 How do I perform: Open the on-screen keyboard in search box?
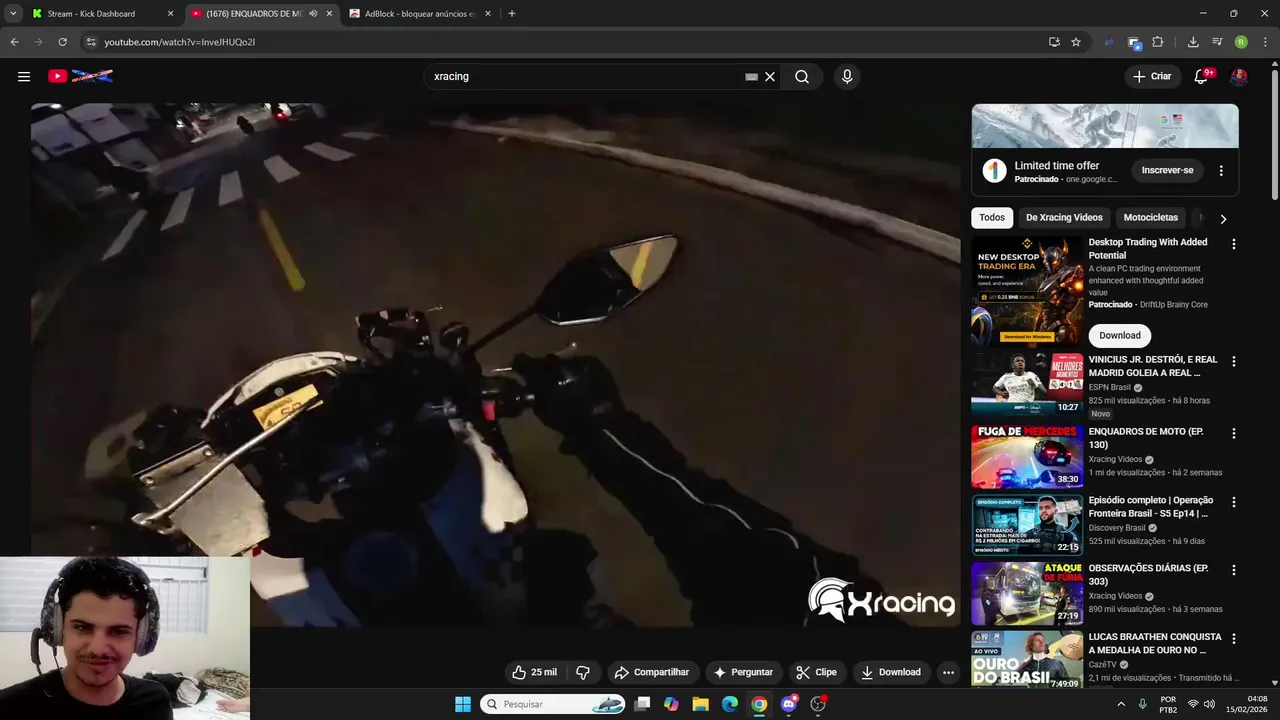coord(751,76)
